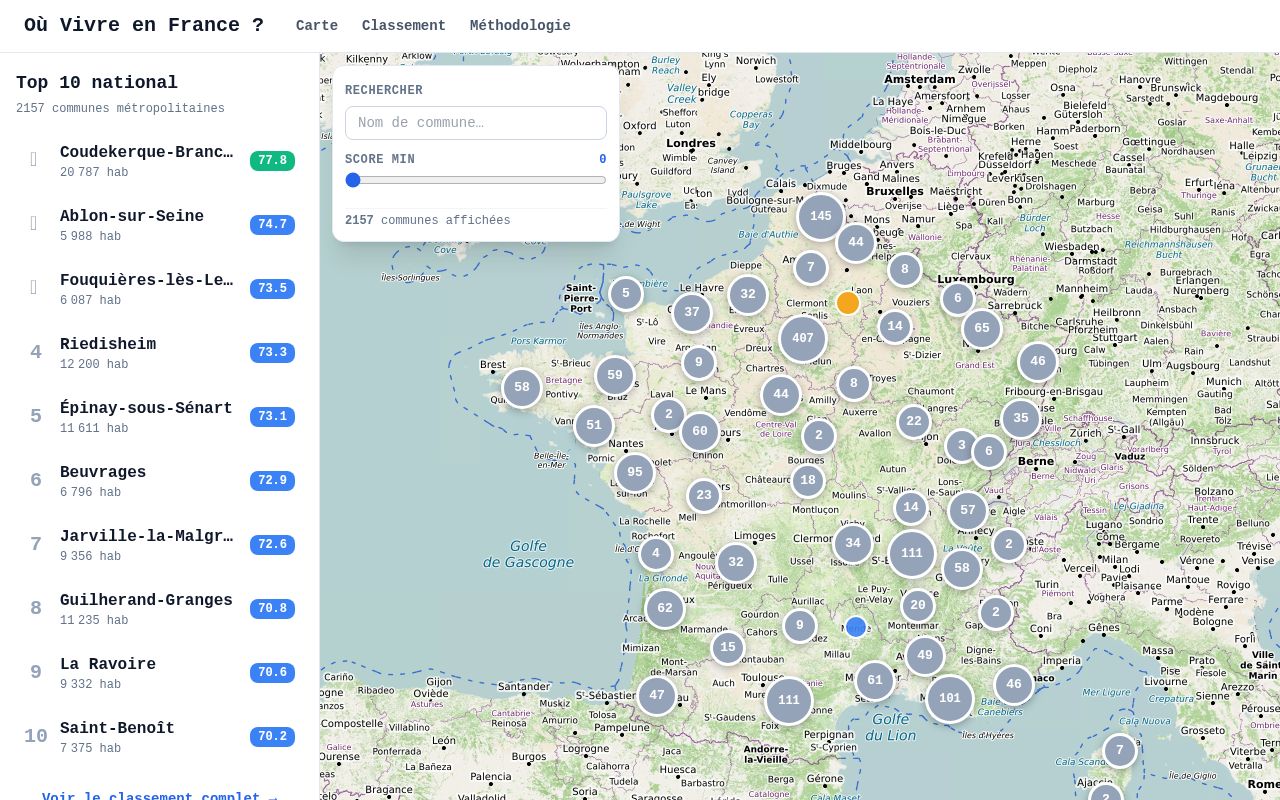Choose Jarville-la-Malgrange from the top 10
1280x800 pixels.
coord(160,544)
